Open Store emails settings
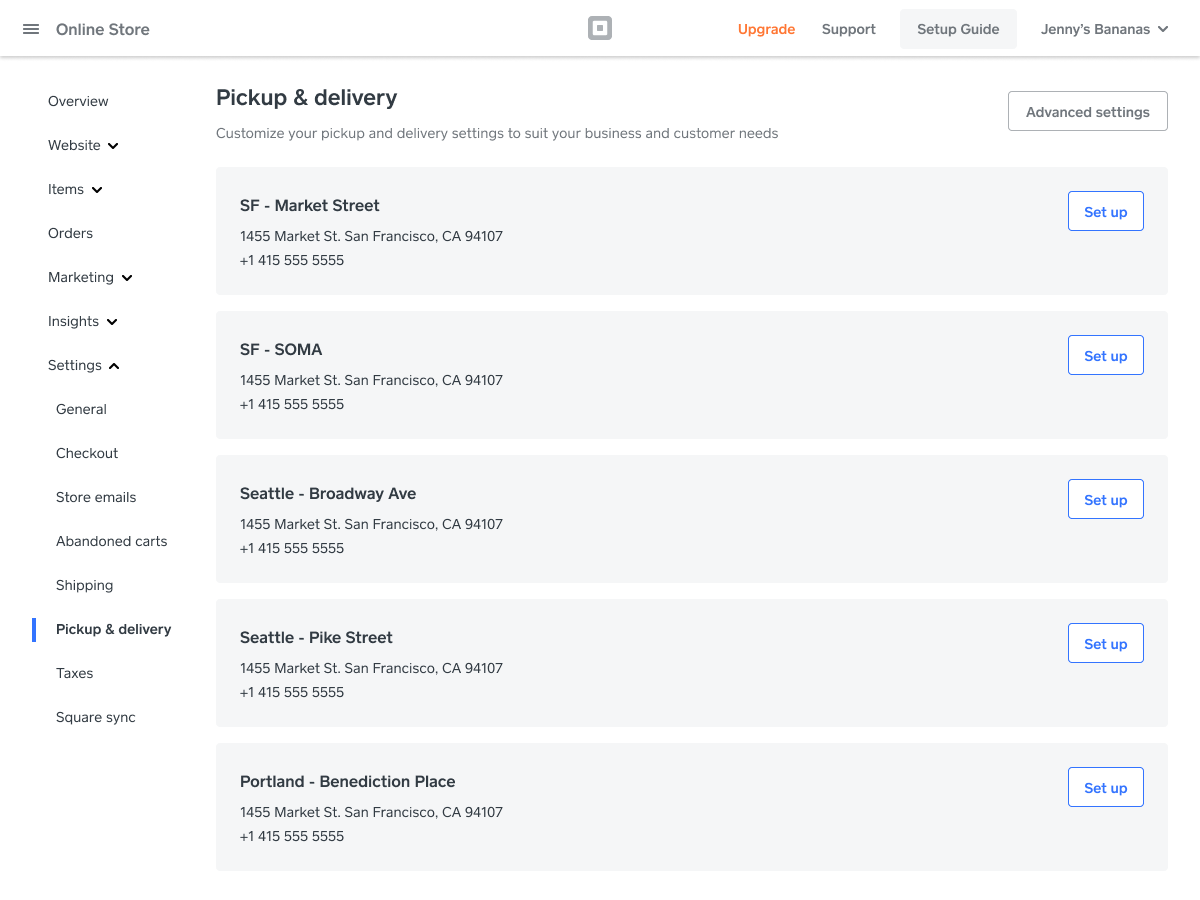The width and height of the screenshot is (1200, 900). point(96,497)
